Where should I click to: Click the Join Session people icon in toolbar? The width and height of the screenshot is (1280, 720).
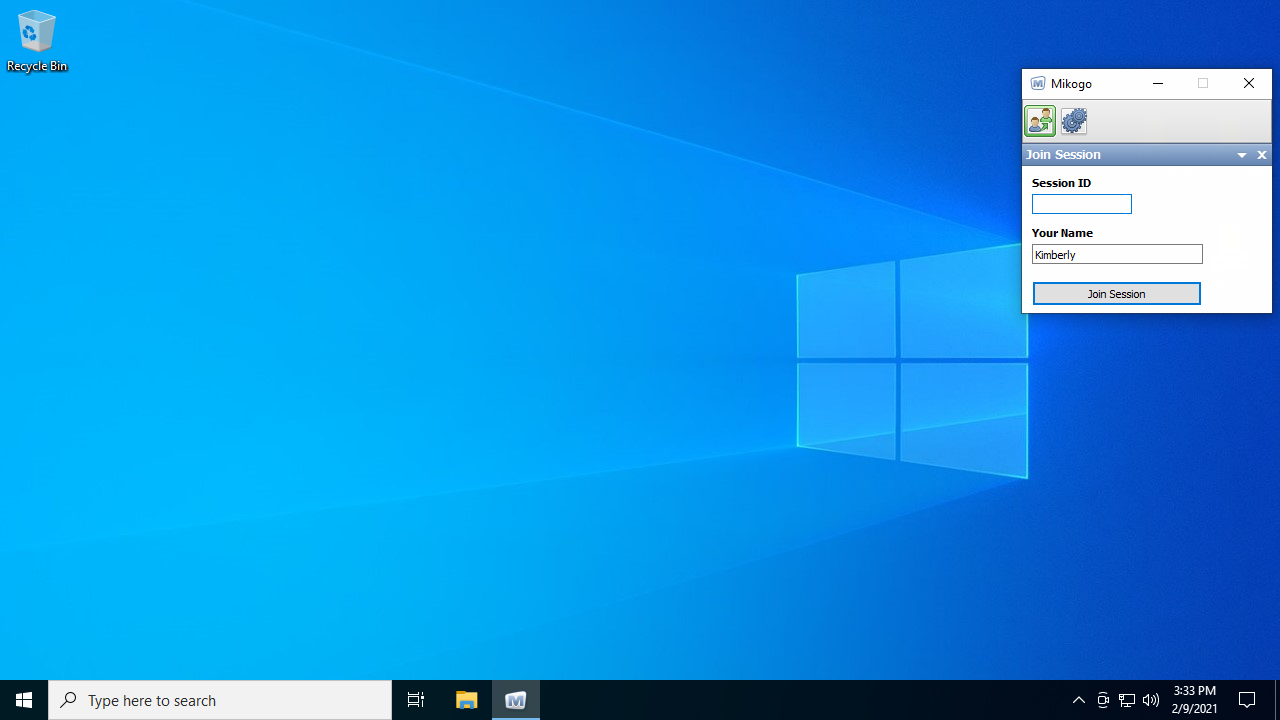click(1040, 121)
